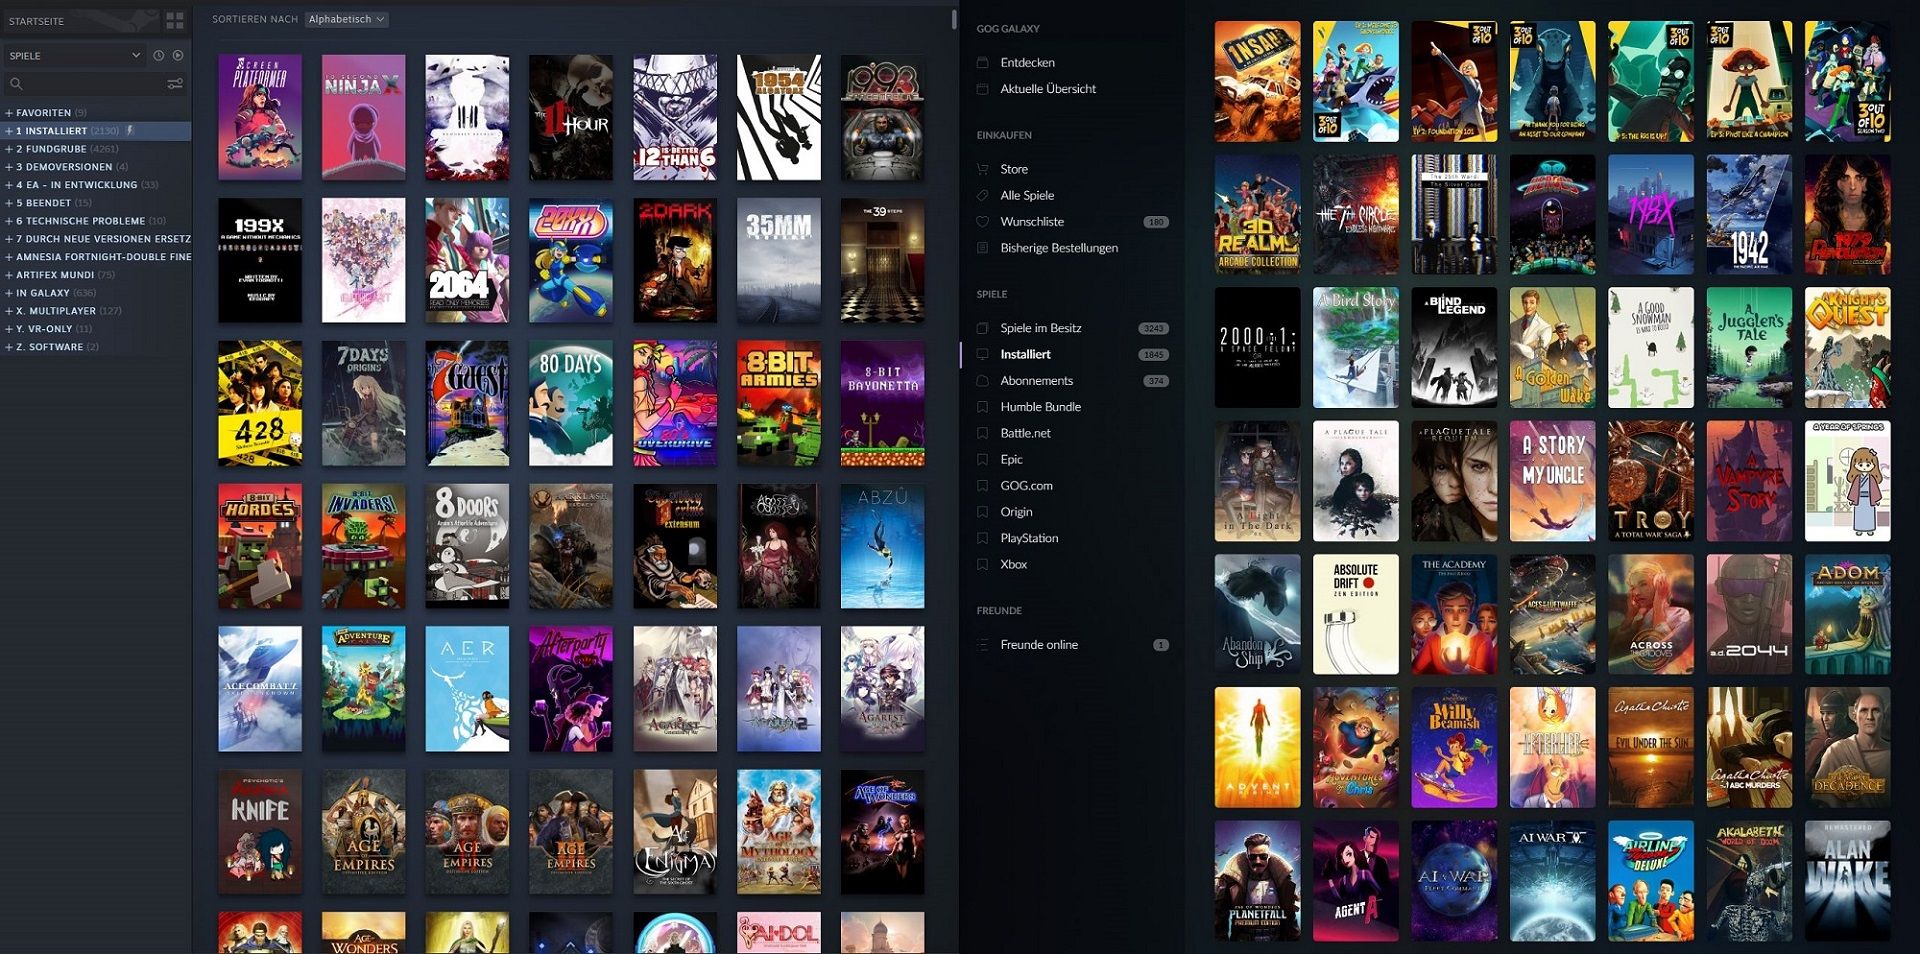Screen dimensions: 1920x954
Task: Click the Steam library vertical scrollbar
Action: [x=954, y=18]
